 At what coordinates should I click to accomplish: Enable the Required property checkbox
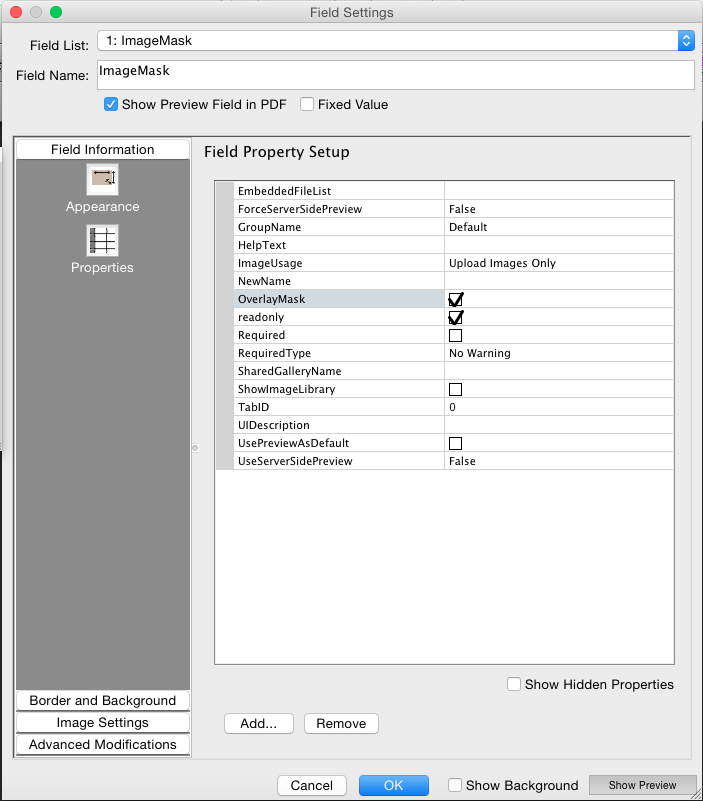coord(456,335)
